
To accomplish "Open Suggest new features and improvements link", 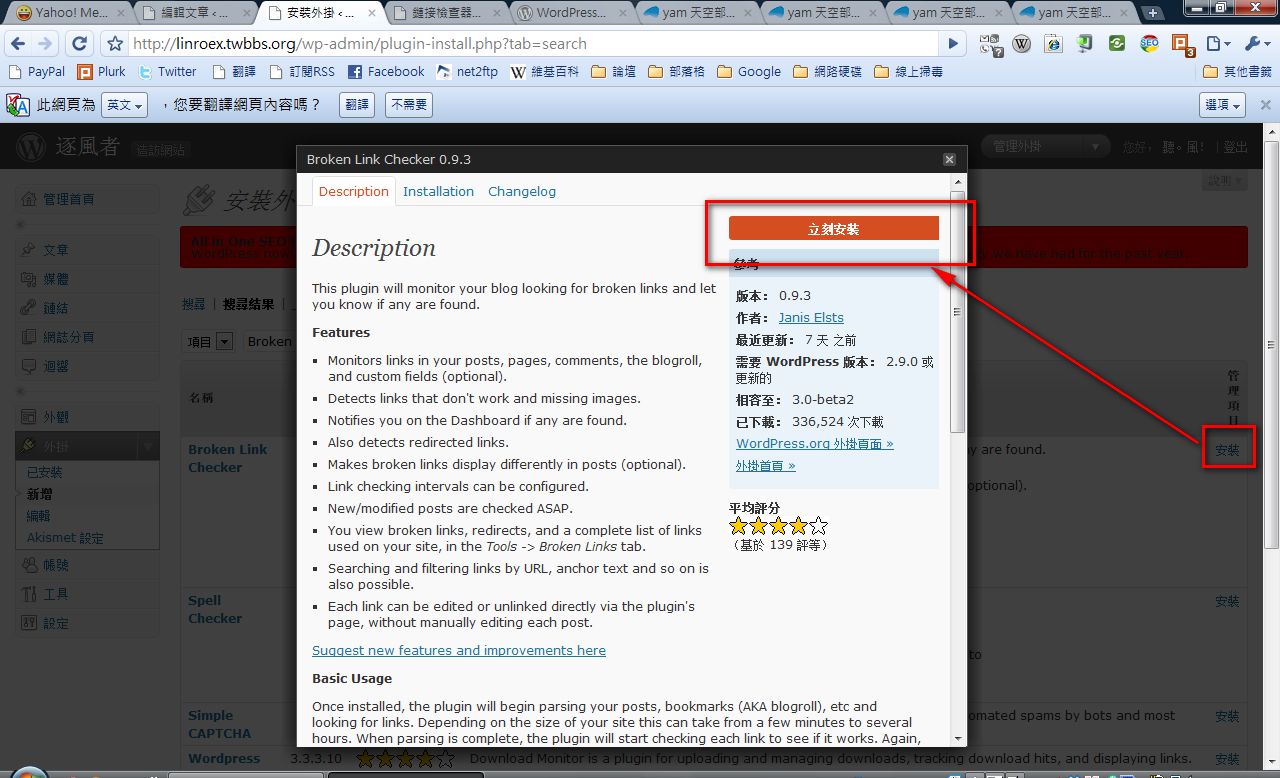I will click(x=459, y=650).
